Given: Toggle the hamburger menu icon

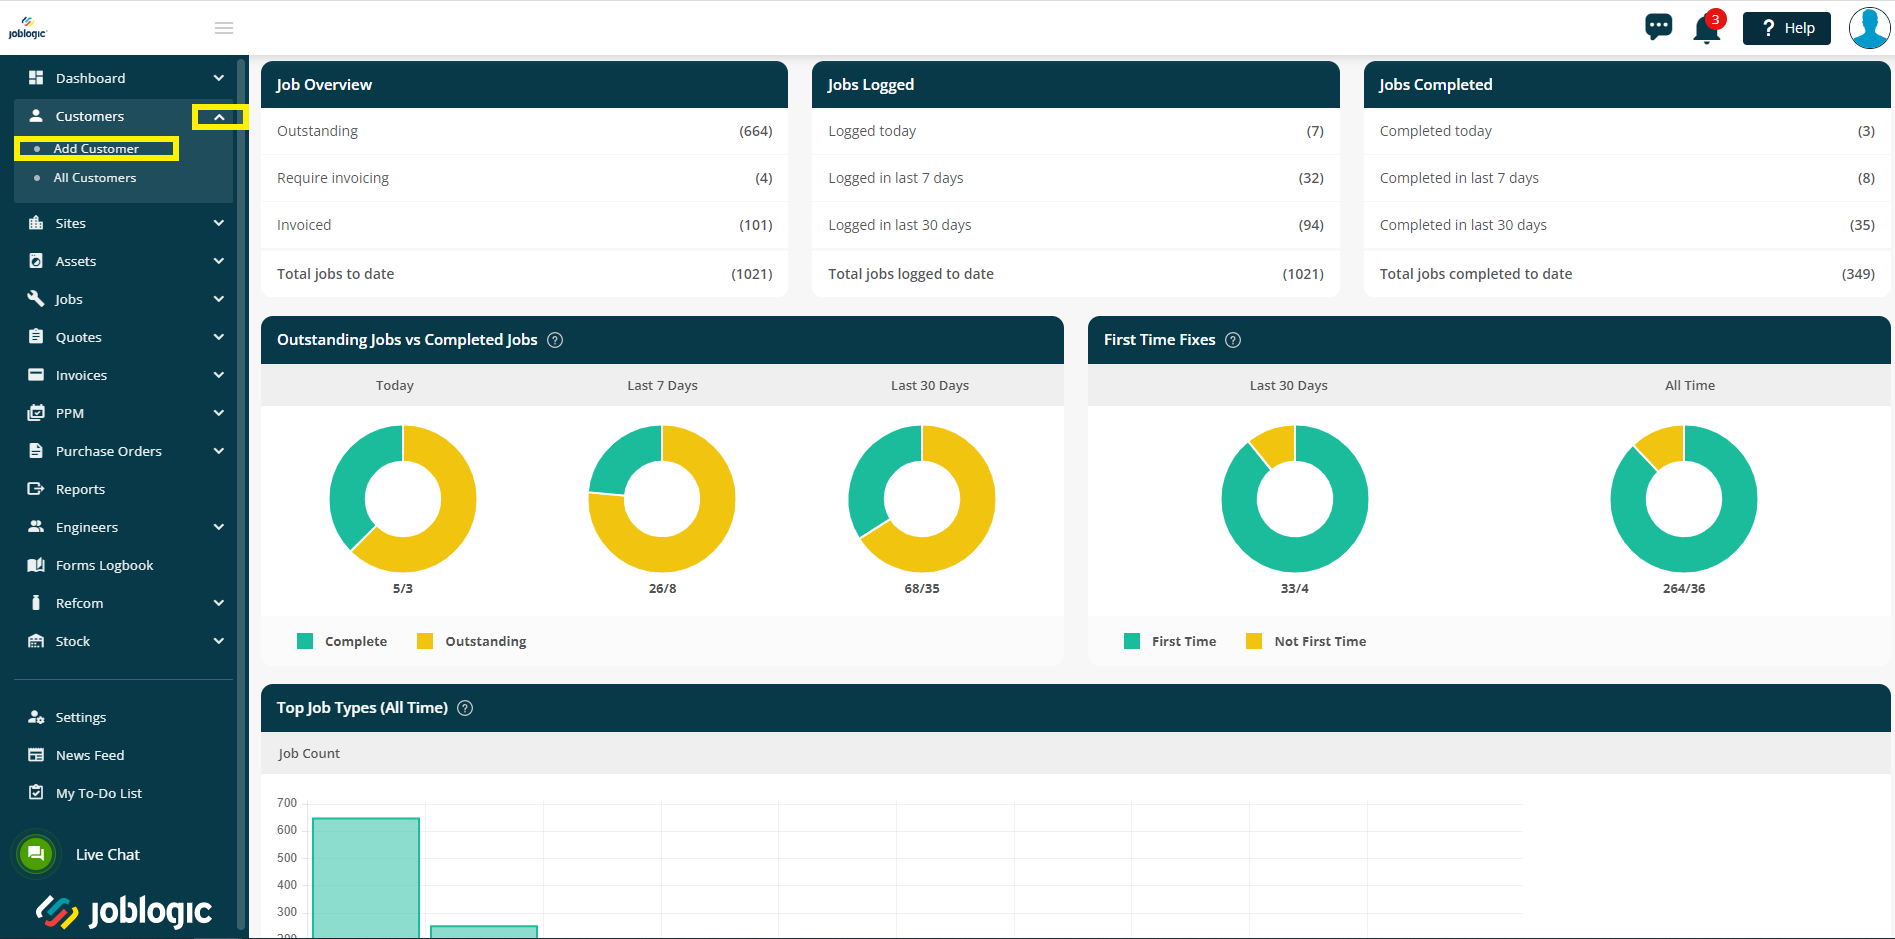Looking at the screenshot, I should [224, 28].
